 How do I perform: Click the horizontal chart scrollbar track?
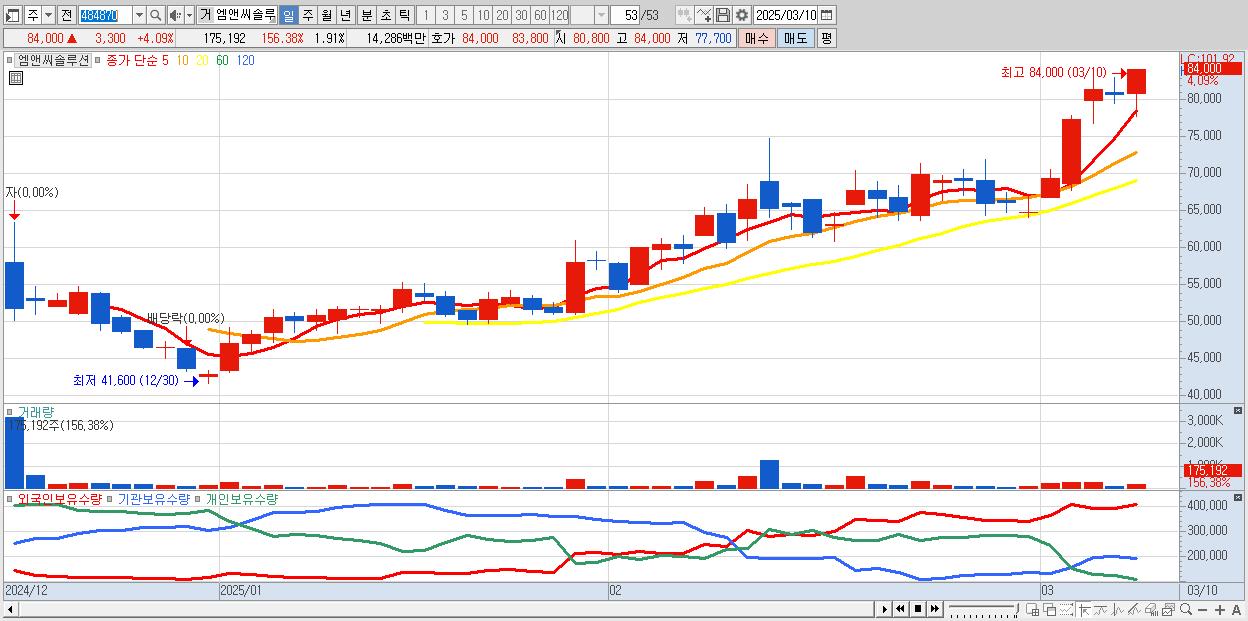click(x=445, y=609)
